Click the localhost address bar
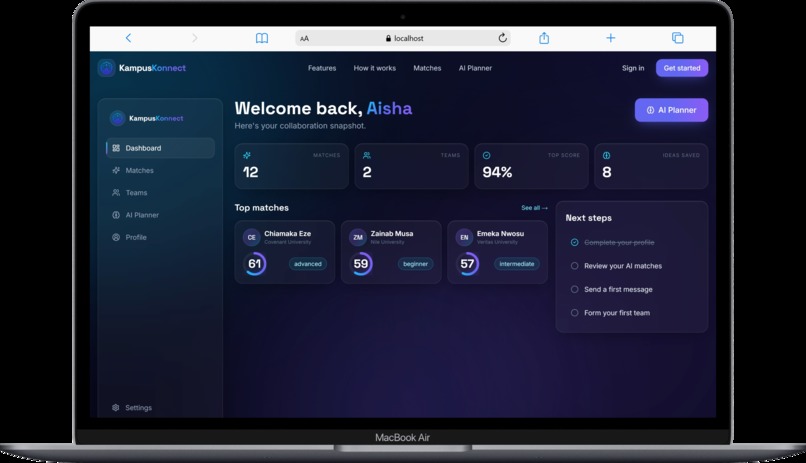Image resolution: width=806 pixels, height=463 pixels. [x=403, y=38]
